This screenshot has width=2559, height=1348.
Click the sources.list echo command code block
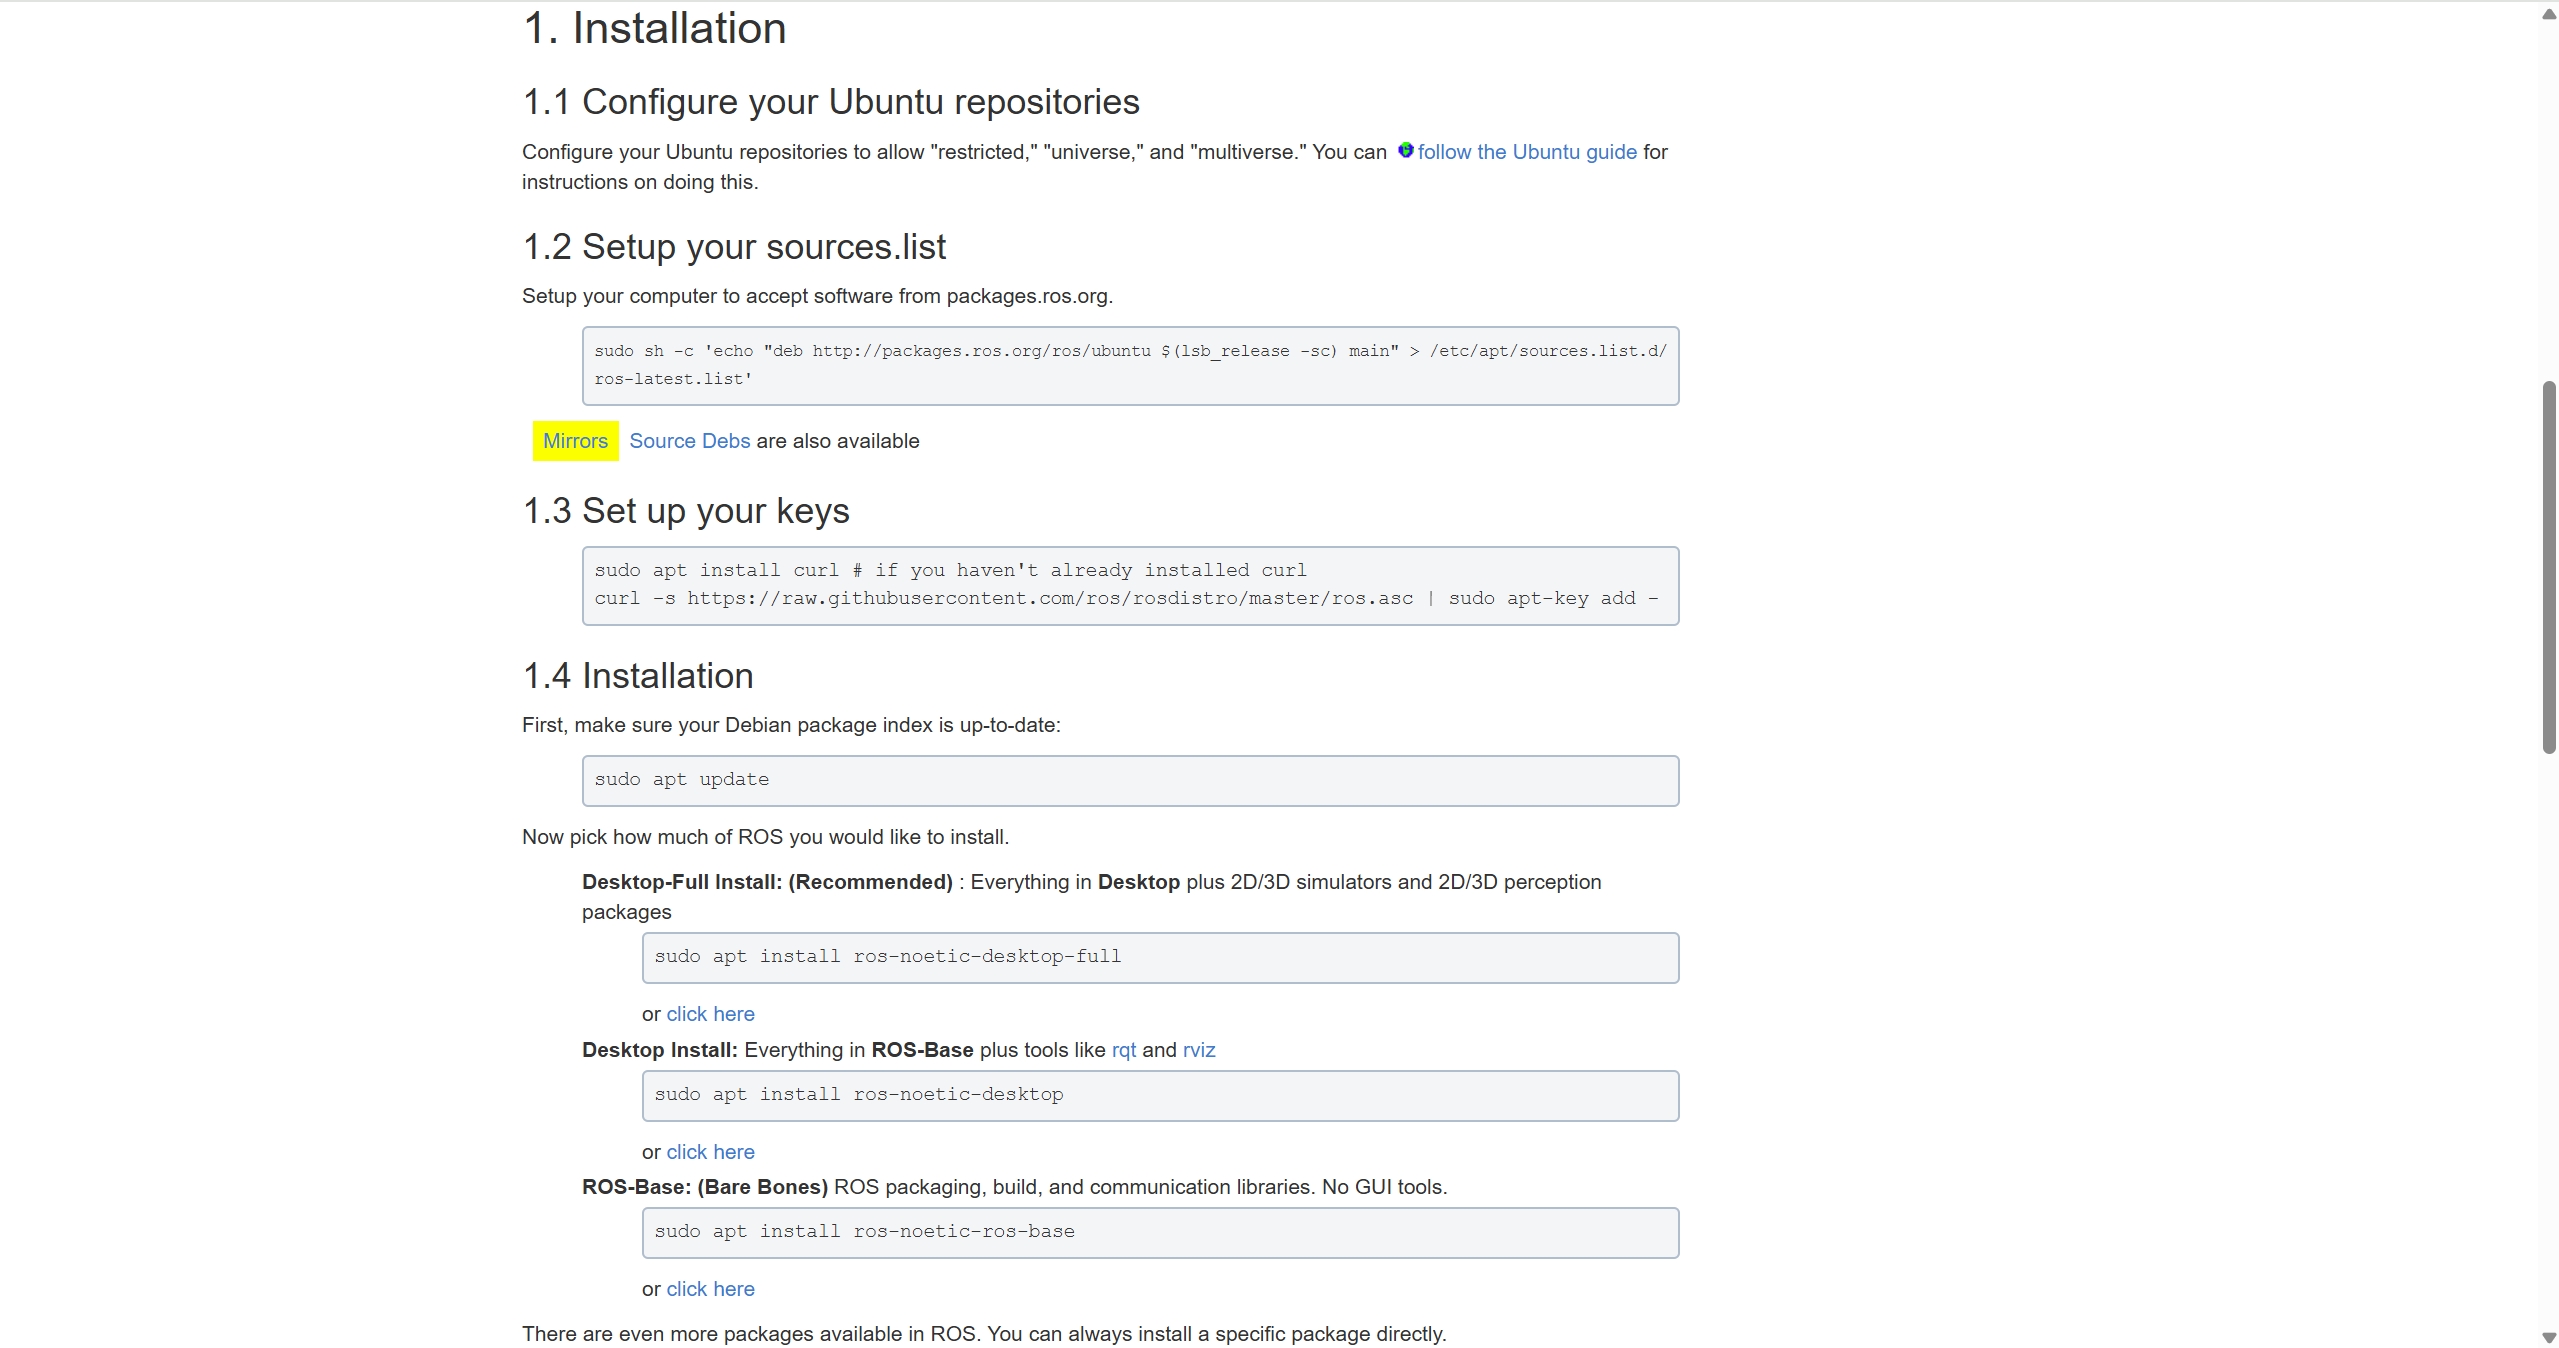pyautogui.click(x=1130, y=366)
